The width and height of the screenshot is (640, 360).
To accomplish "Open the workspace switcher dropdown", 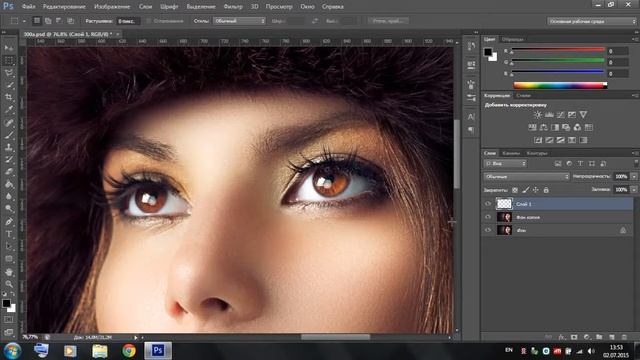I will (591, 21).
